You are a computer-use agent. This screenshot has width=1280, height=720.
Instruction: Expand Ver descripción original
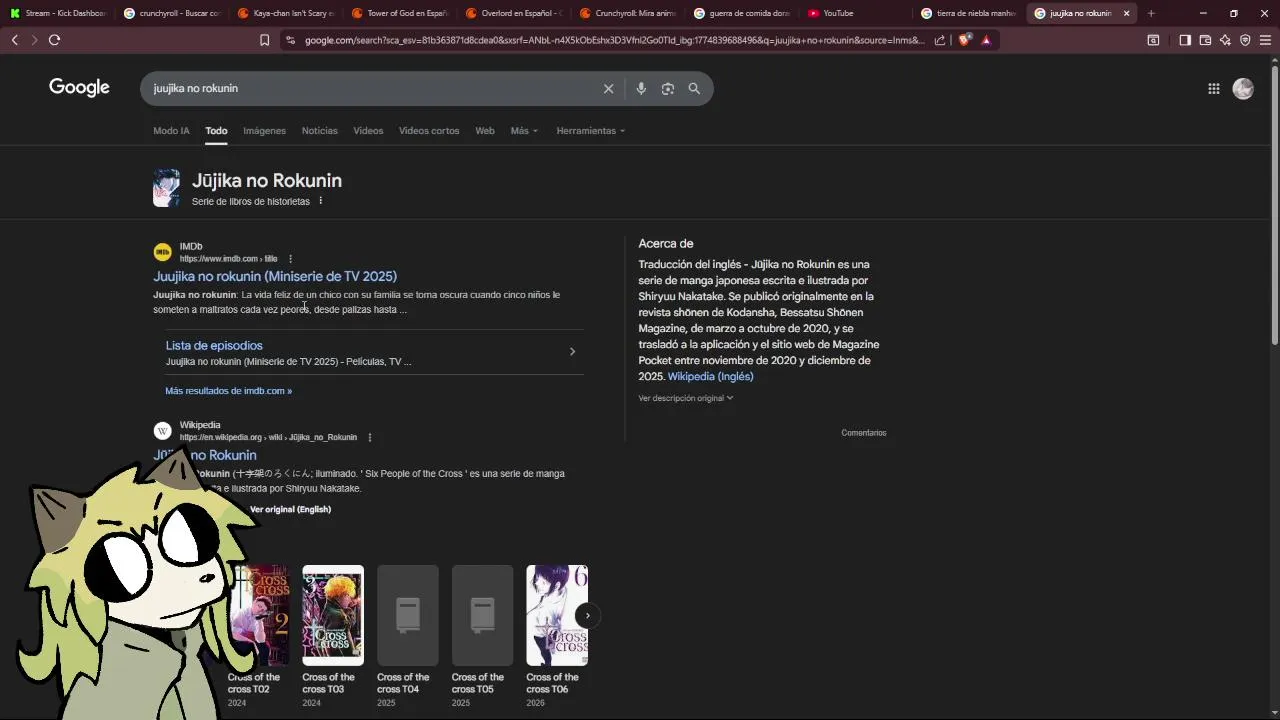click(x=686, y=398)
